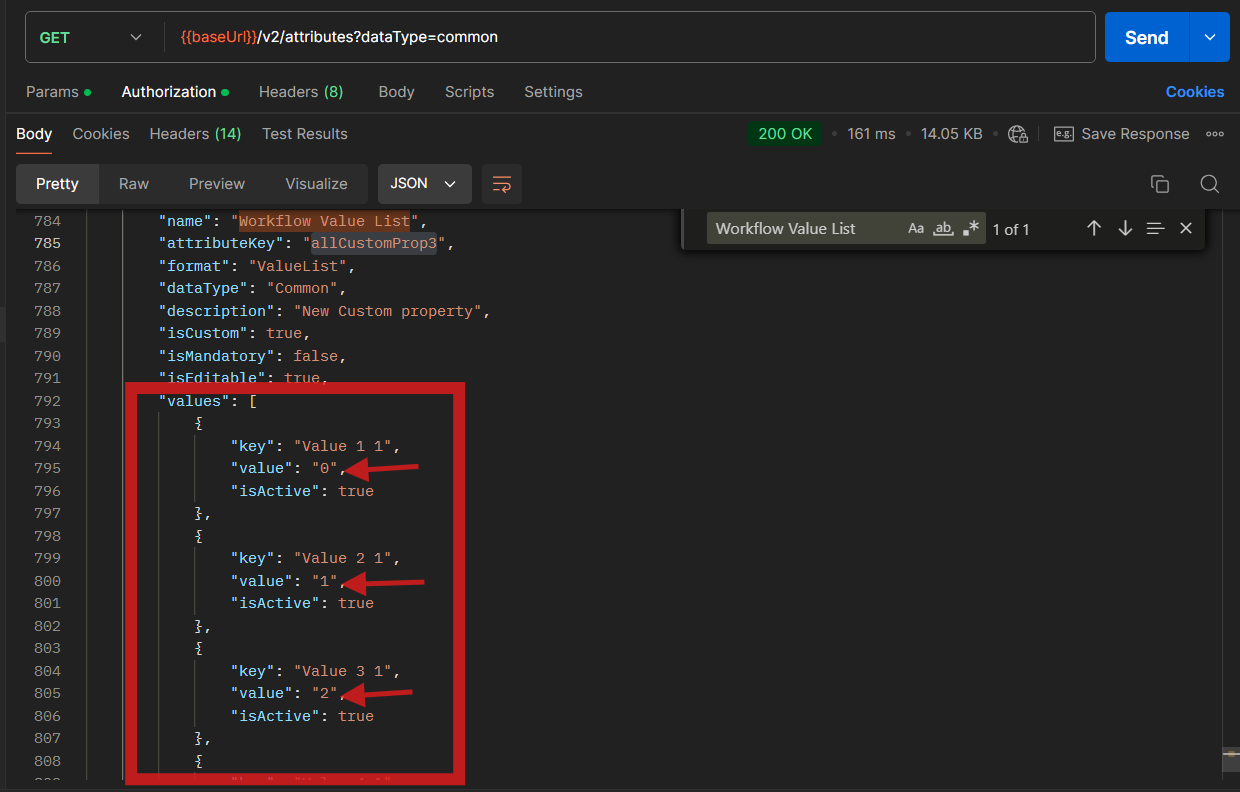Go to the next search match arrow
Viewport: 1240px width, 792px height.
[1125, 229]
